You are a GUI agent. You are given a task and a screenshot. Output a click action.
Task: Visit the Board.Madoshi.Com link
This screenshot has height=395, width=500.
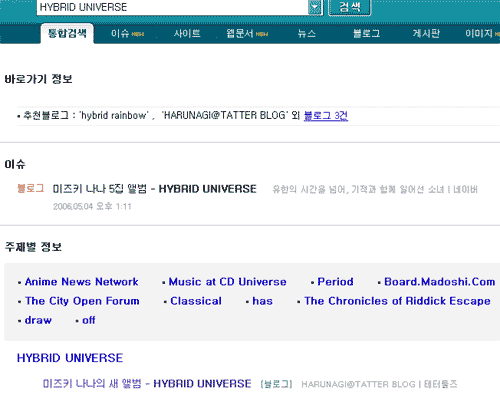[x=440, y=282]
